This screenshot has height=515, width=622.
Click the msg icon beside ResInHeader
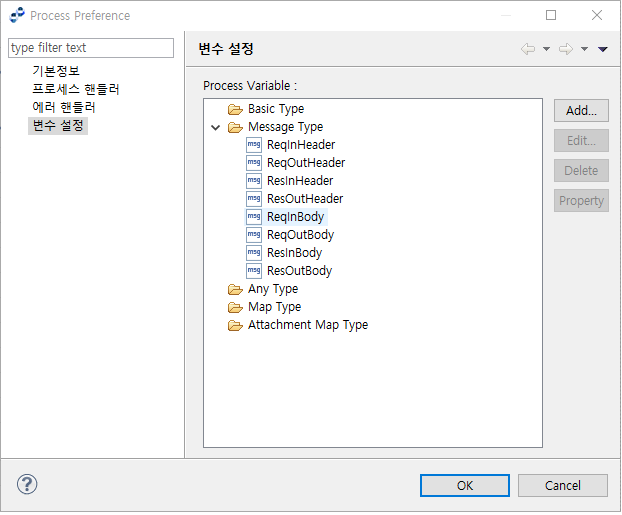pos(254,181)
